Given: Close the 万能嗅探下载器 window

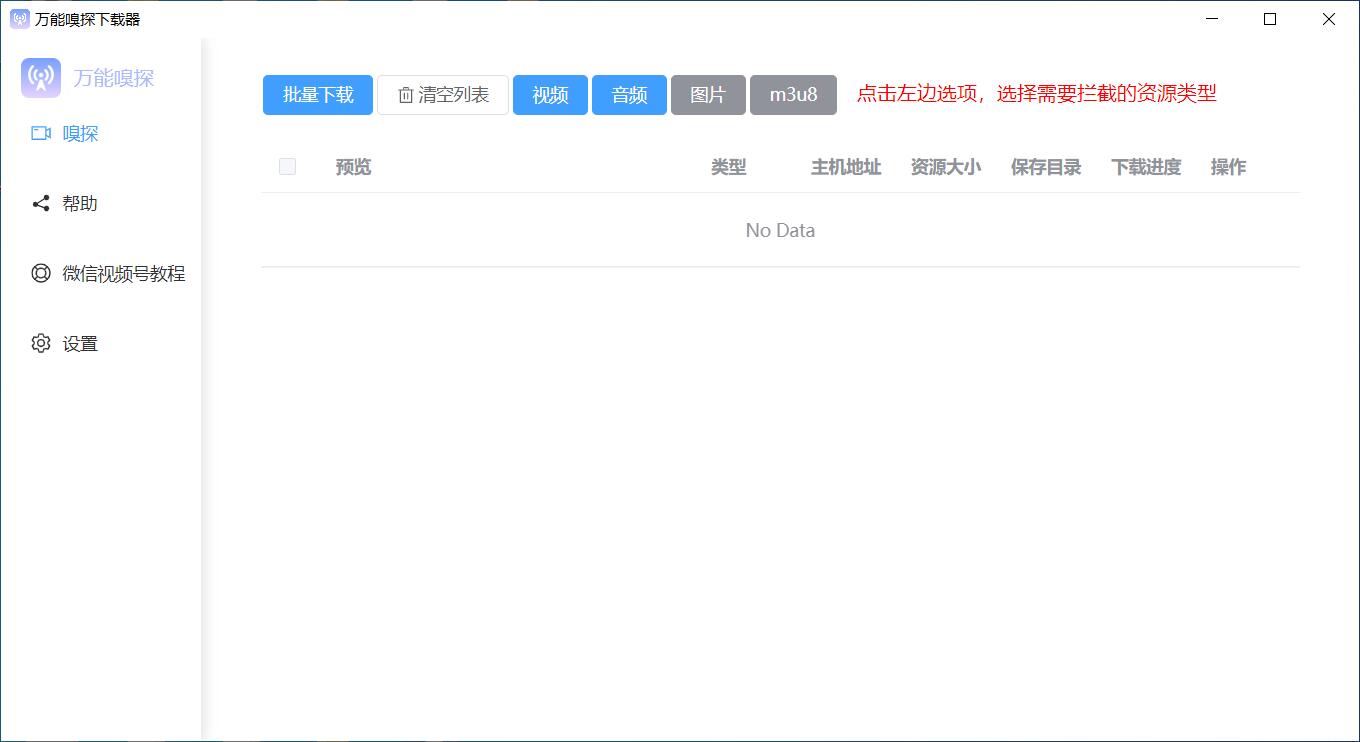Looking at the screenshot, I should coord(1329,19).
